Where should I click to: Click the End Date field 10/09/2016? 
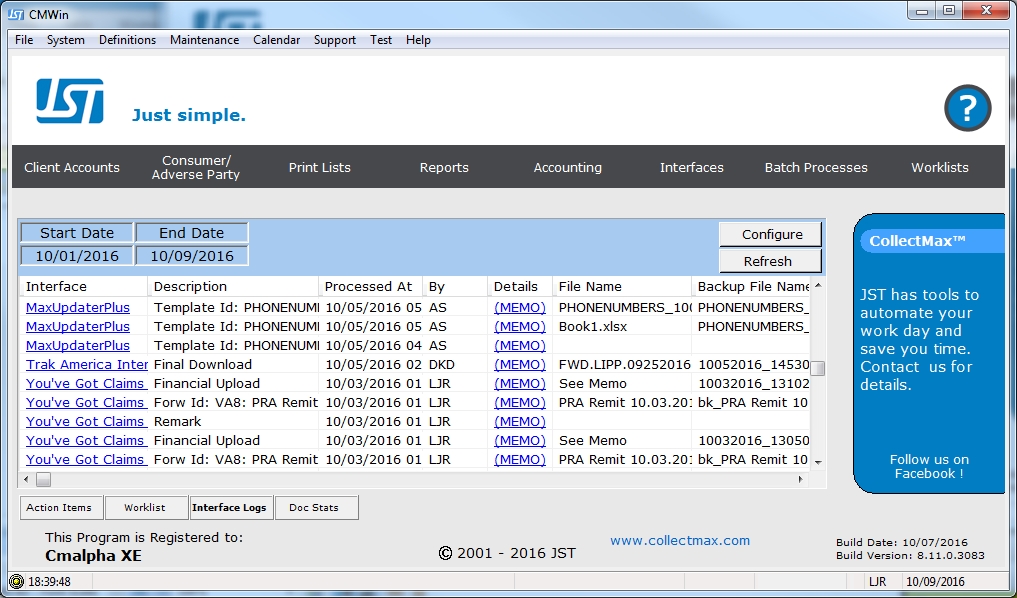point(192,256)
